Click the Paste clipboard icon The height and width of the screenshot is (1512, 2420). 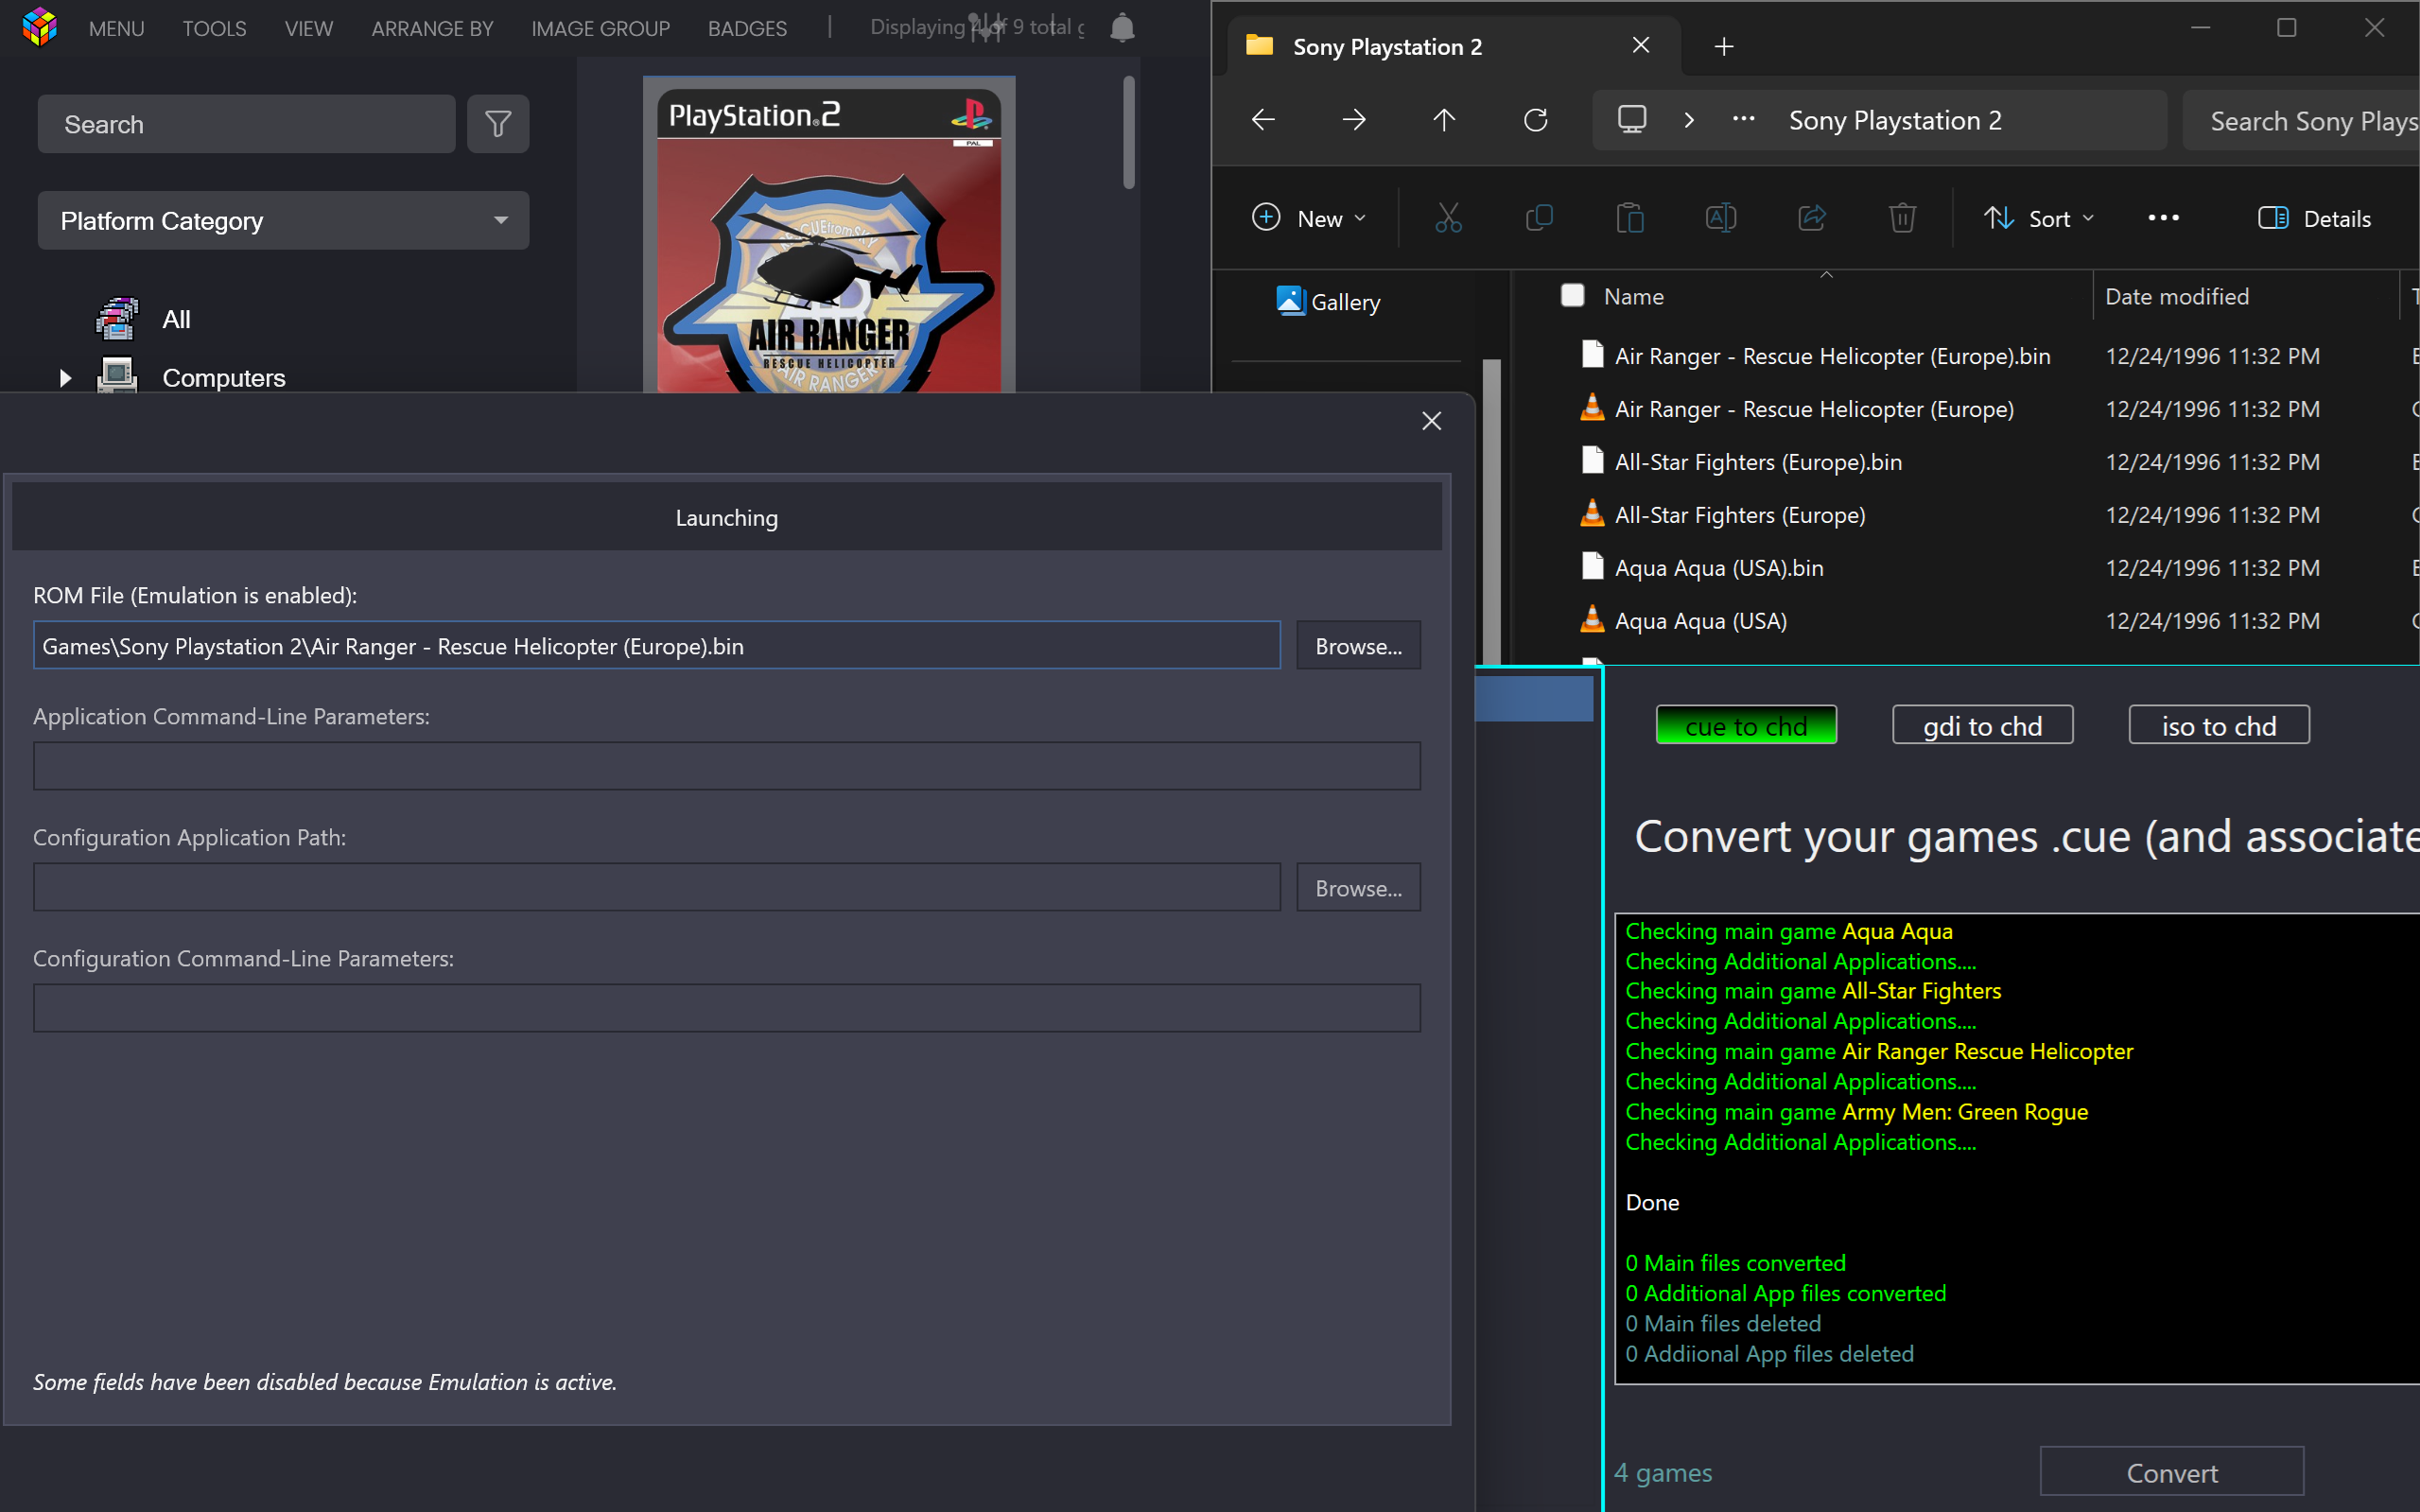coord(1630,218)
